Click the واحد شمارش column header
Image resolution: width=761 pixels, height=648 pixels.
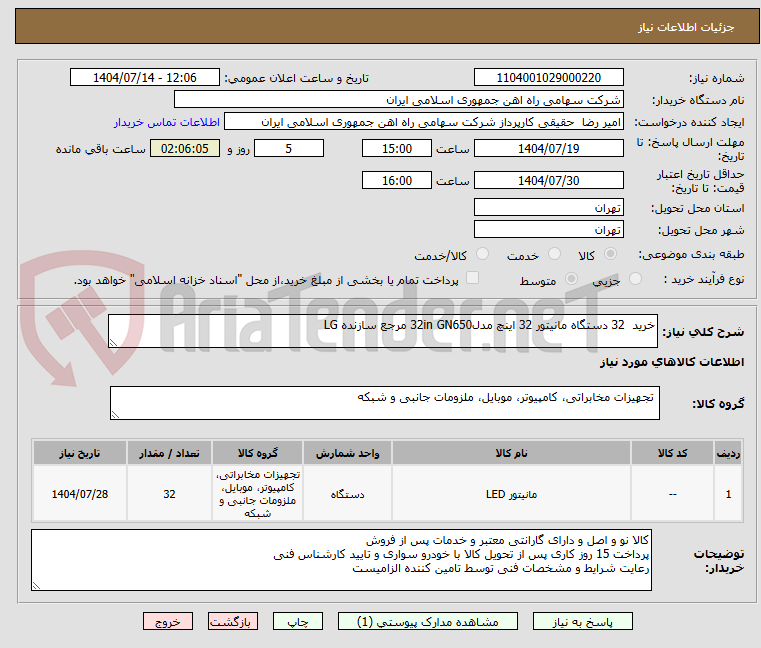tap(347, 453)
